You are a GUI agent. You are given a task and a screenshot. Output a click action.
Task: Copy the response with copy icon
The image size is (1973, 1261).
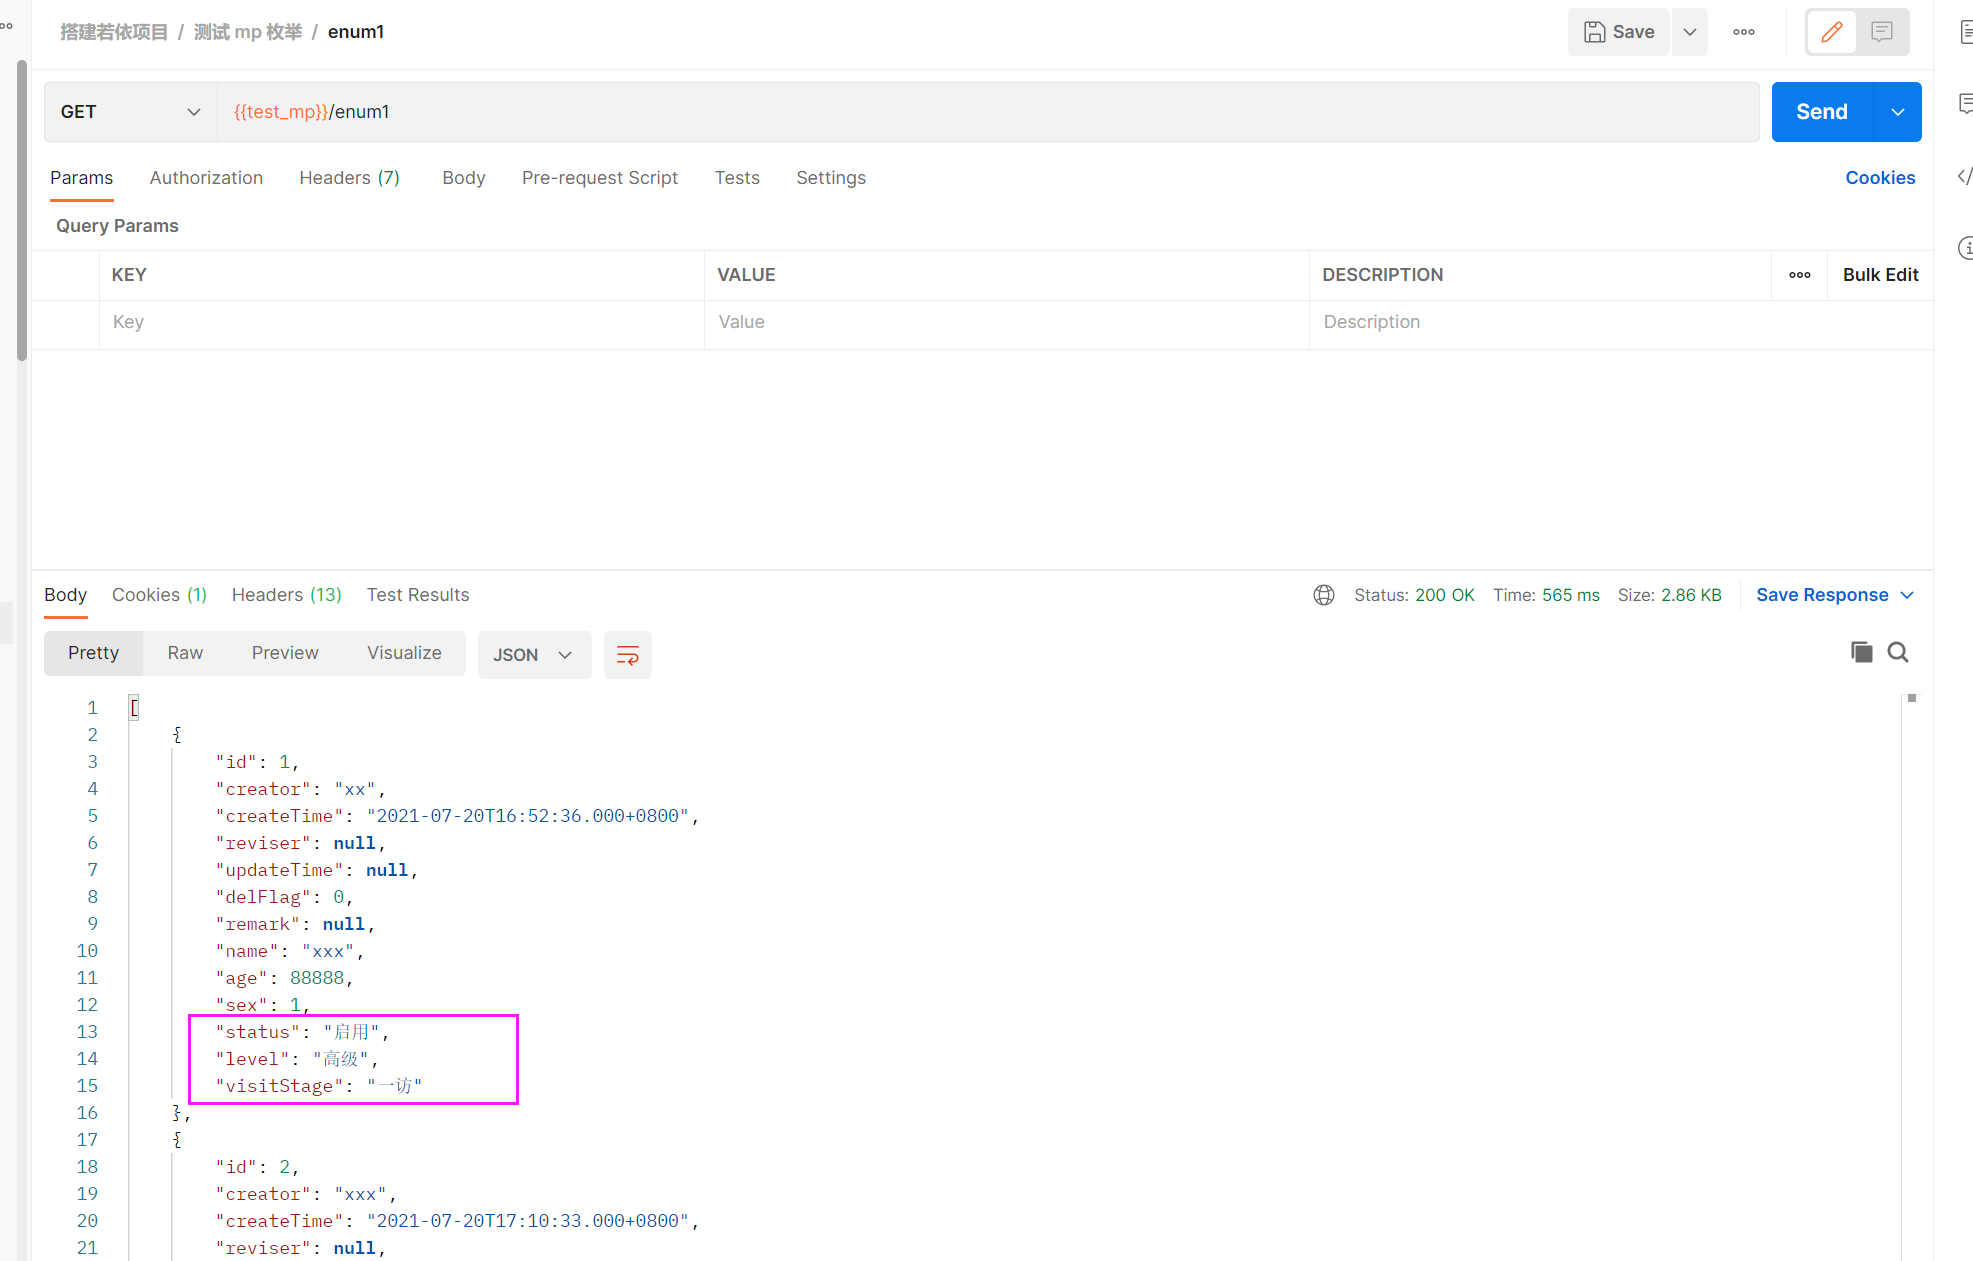[1861, 653]
